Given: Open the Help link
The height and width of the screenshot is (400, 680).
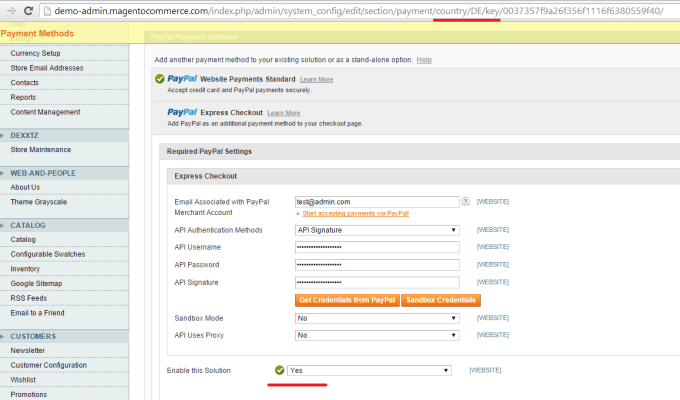Looking at the screenshot, I should [x=424, y=60].
